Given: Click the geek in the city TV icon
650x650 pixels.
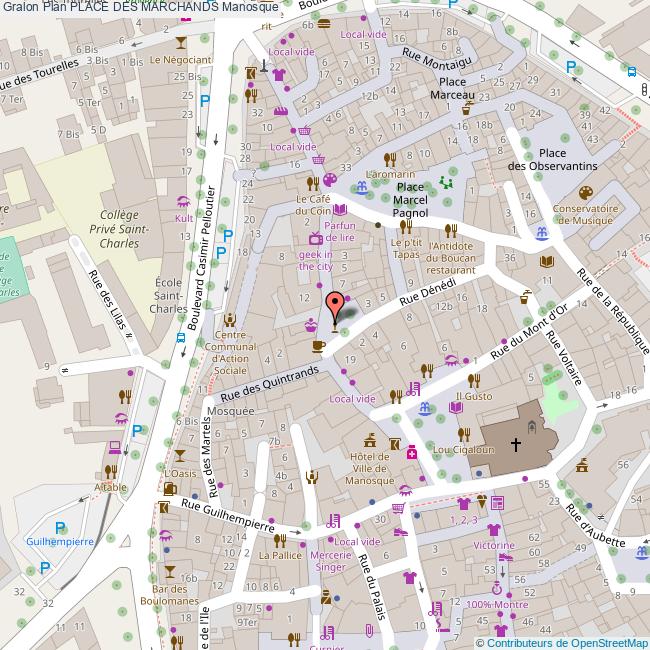Looking at the screenshot, I should point(316,238).
